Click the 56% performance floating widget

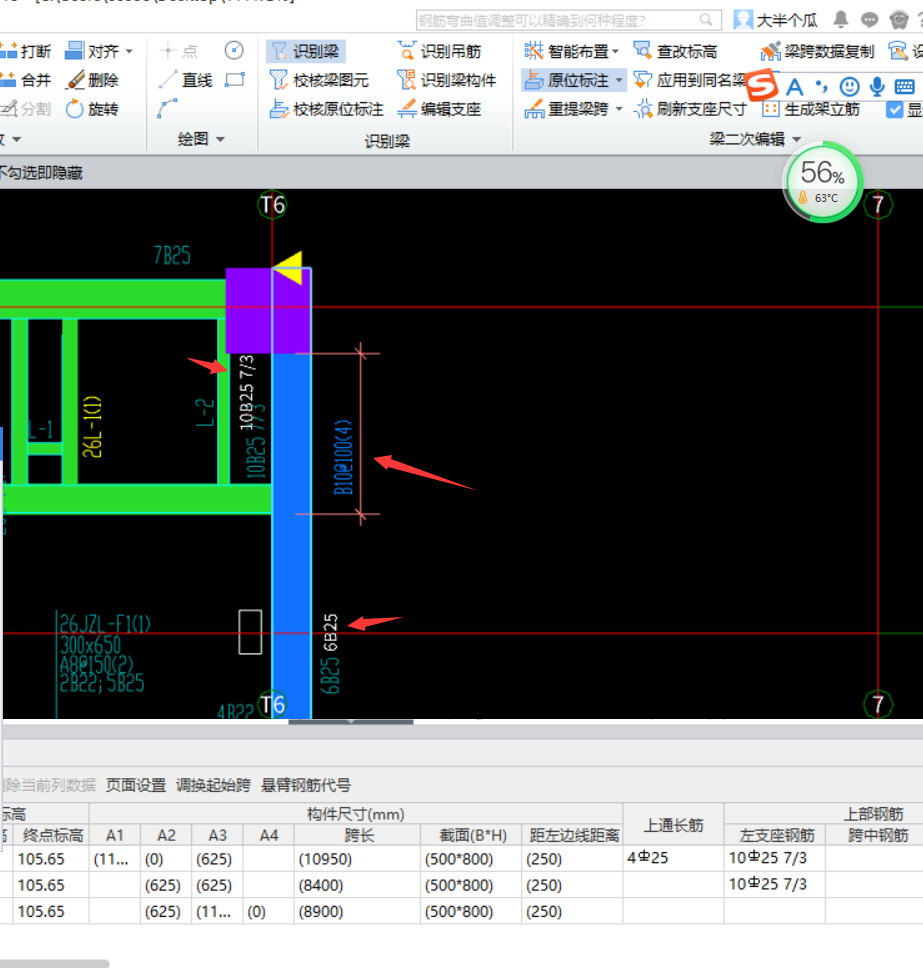point(823,182)
